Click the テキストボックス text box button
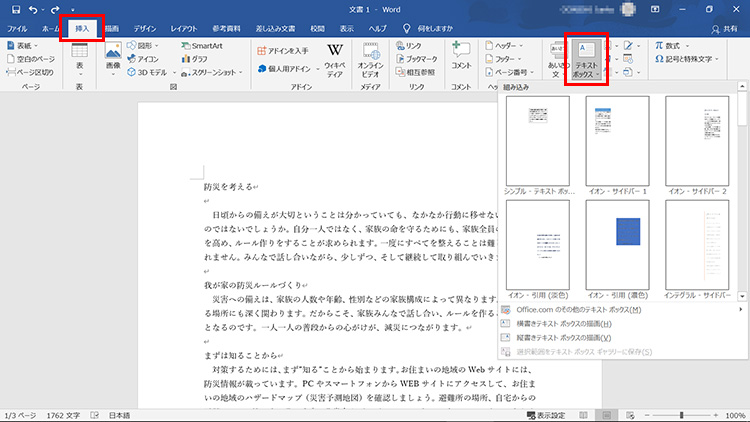 [586, 58]
